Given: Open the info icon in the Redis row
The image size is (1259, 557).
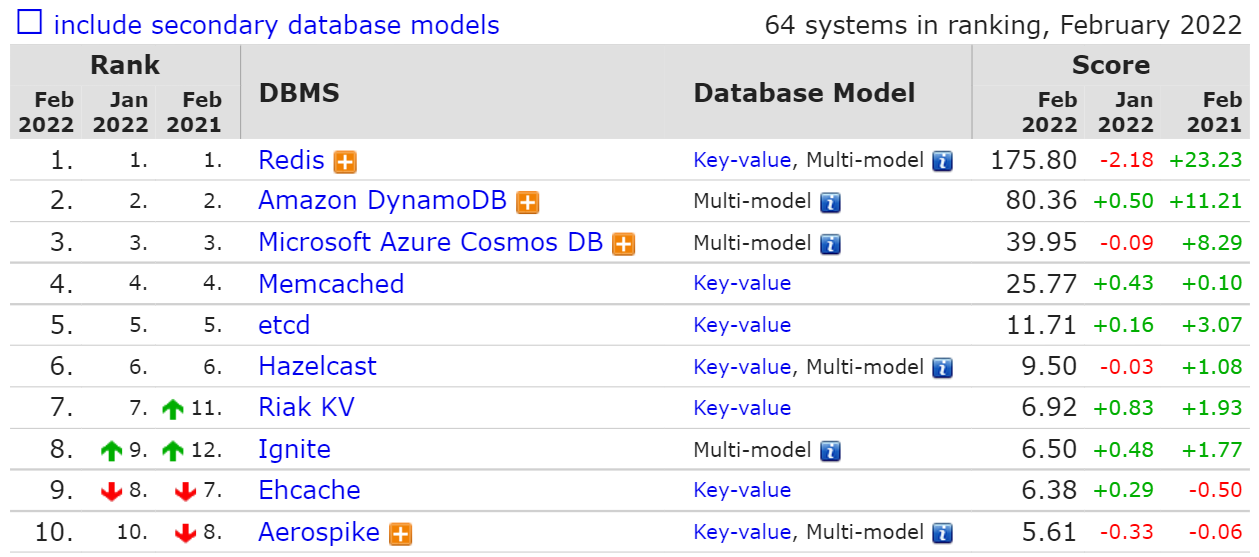Looking at the screenshot, I should point(942,161).
